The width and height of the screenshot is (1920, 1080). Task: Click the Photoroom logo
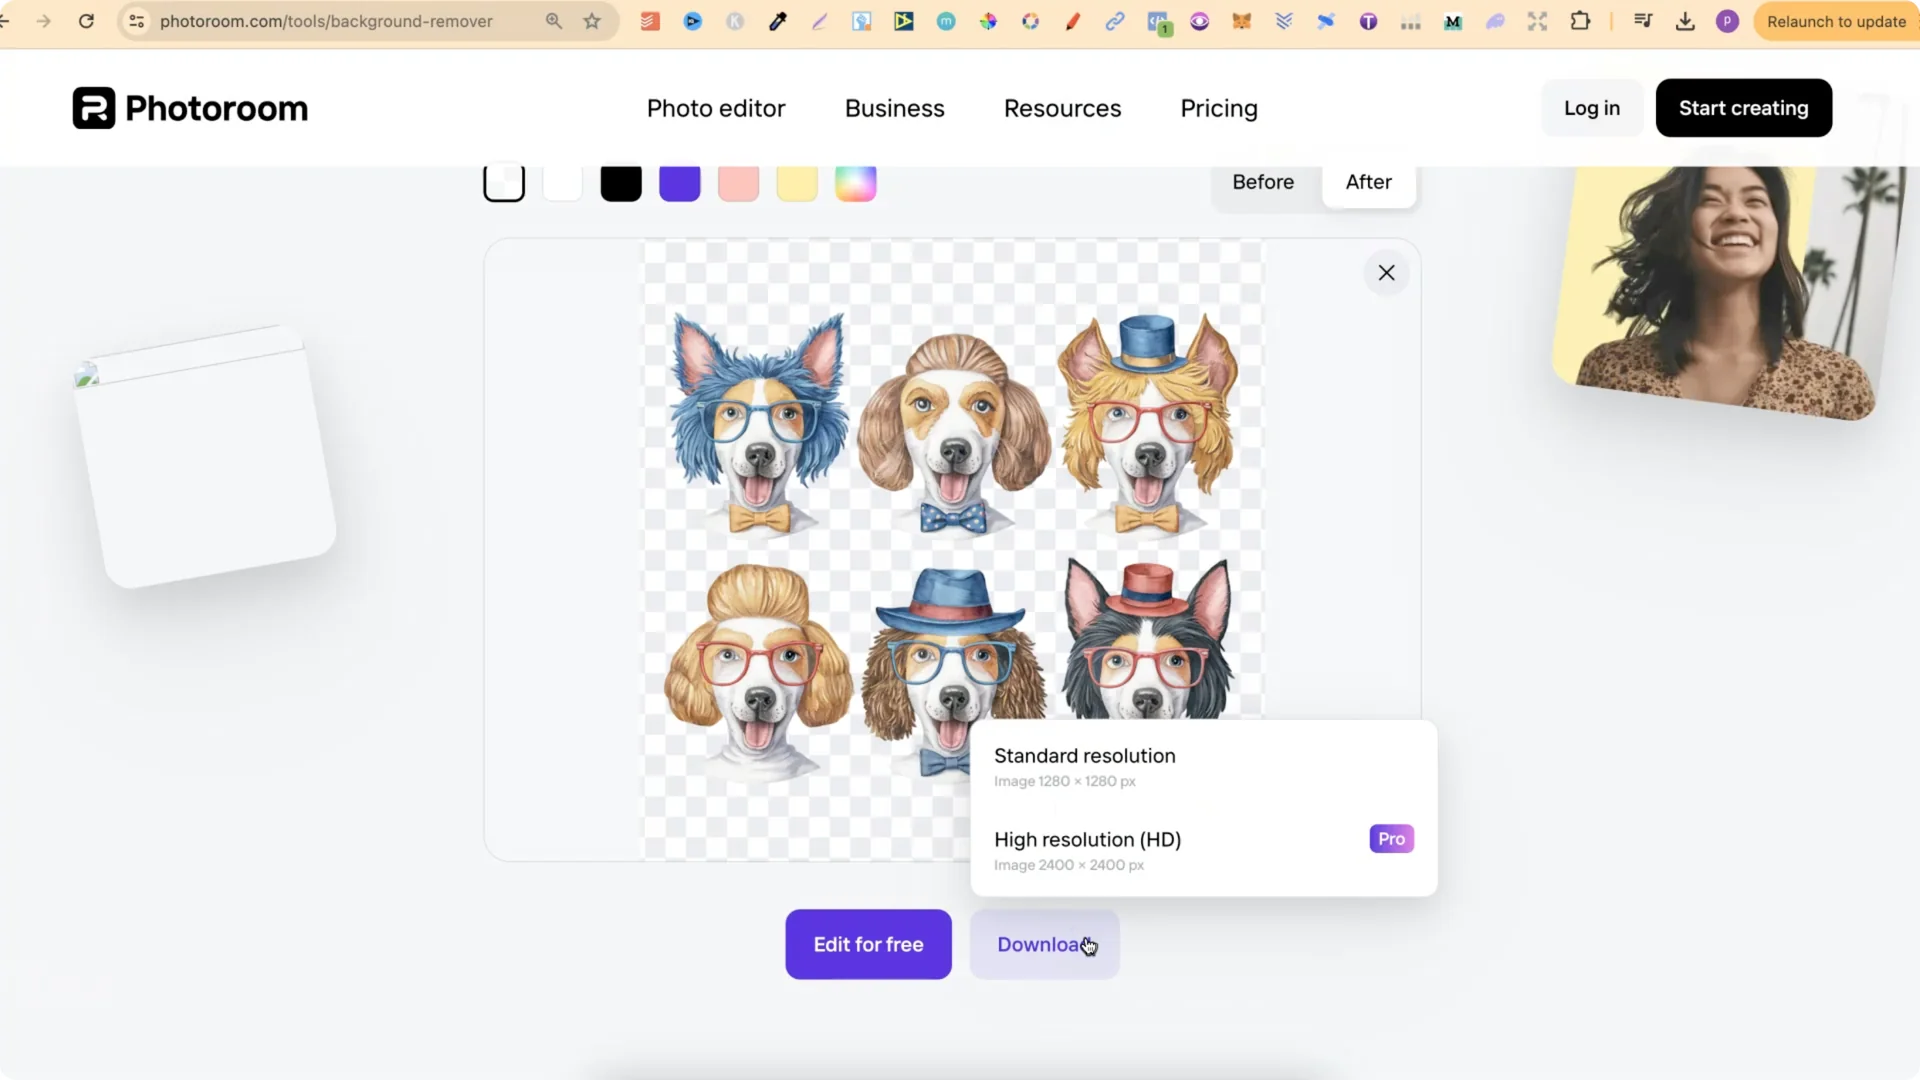[189, 107]
